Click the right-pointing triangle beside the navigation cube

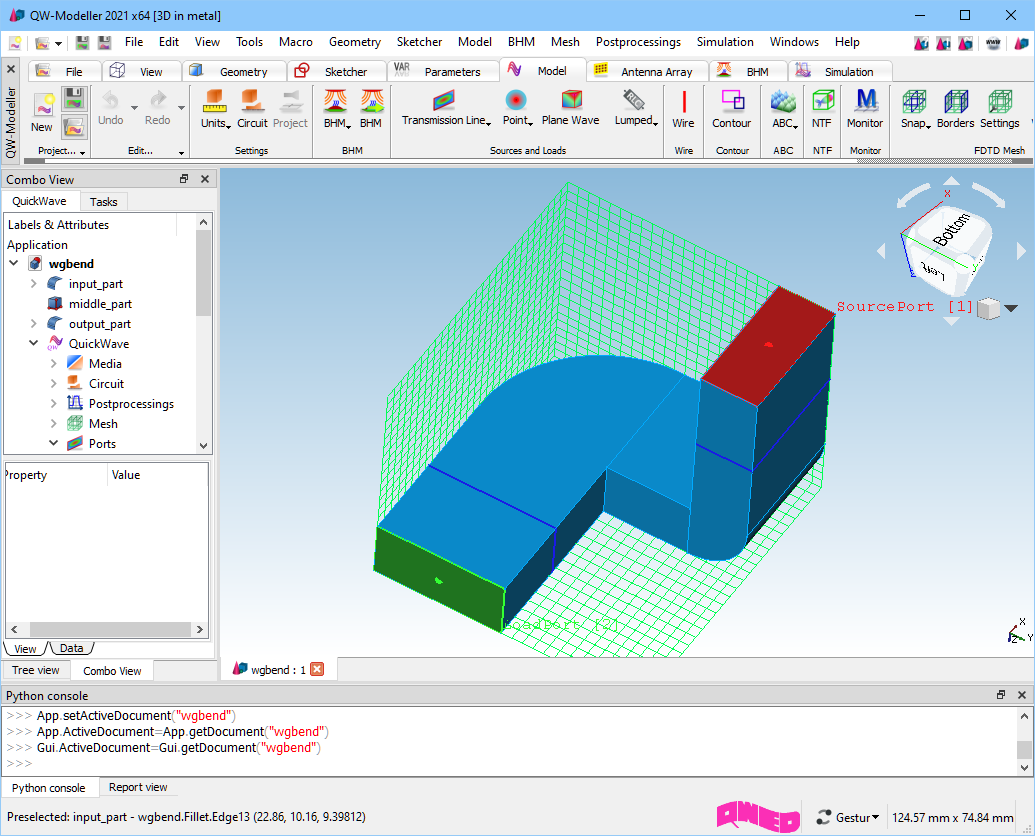click(x=1021, y=251)
